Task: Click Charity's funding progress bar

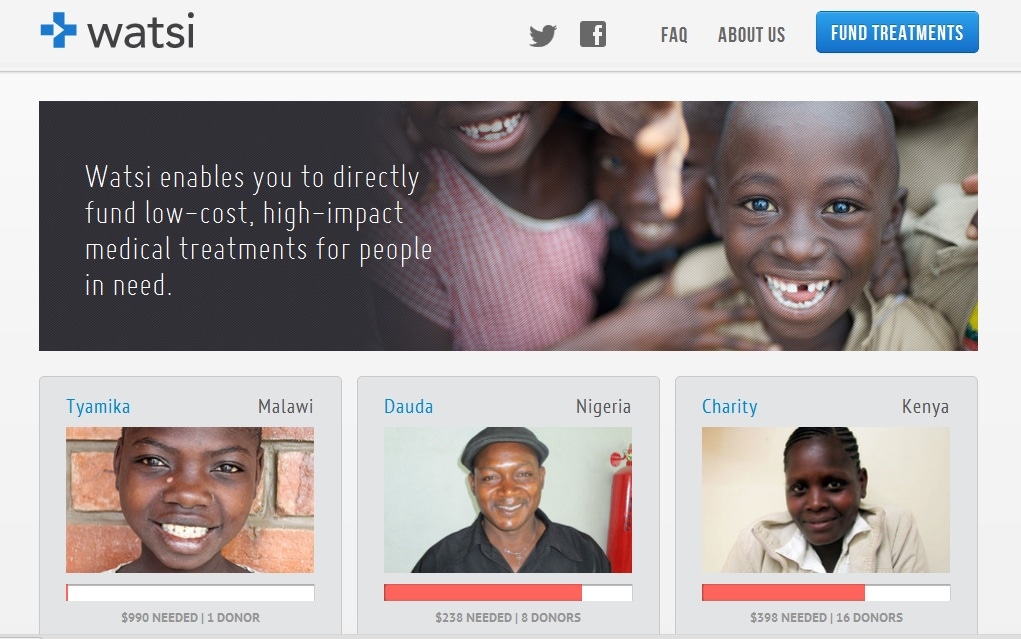Action: [x=826, y=593]
